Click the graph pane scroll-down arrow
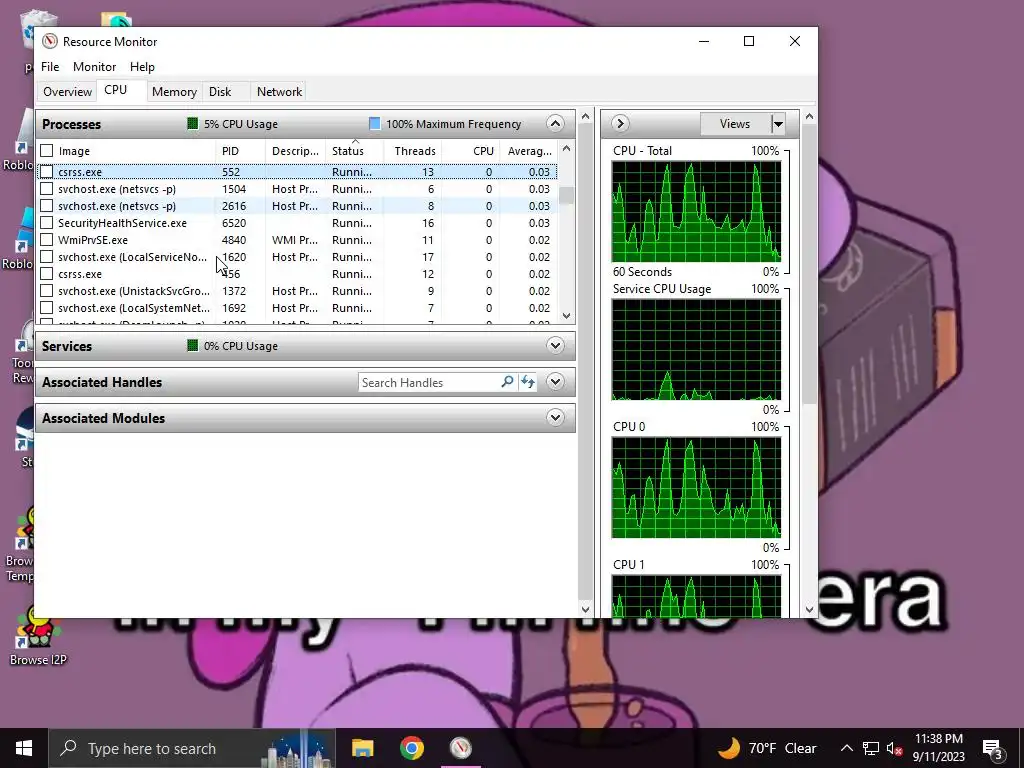Viewport: 1024px width, 768px height. point(810,609)
